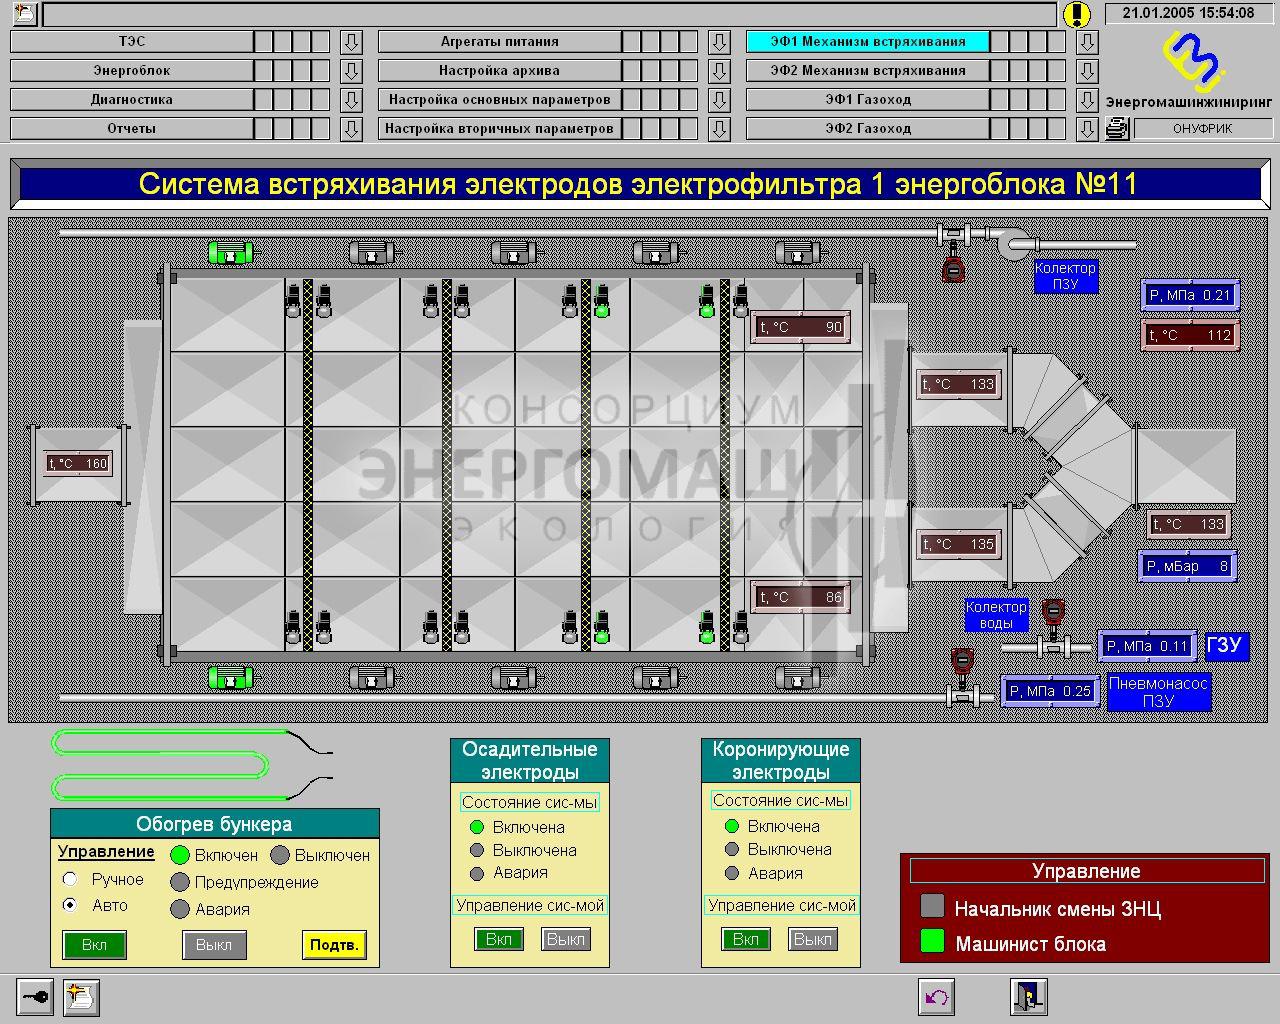Click the yellow alarm exclamation icon
The image size is (1280, 1024).
(1076, 14)
